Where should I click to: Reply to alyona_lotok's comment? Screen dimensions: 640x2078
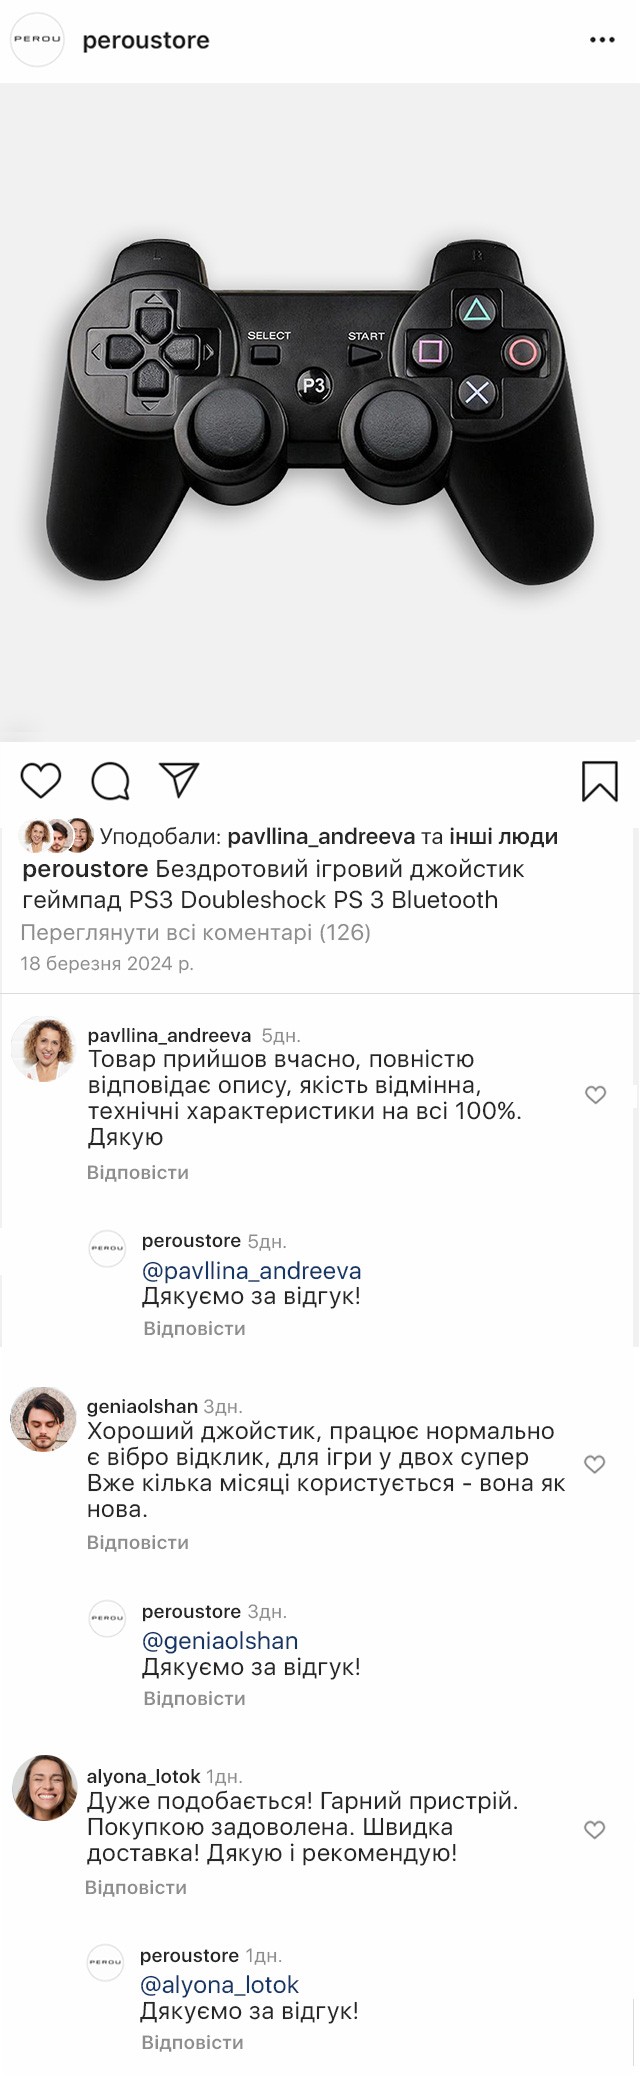click(x=136, y=1887)
